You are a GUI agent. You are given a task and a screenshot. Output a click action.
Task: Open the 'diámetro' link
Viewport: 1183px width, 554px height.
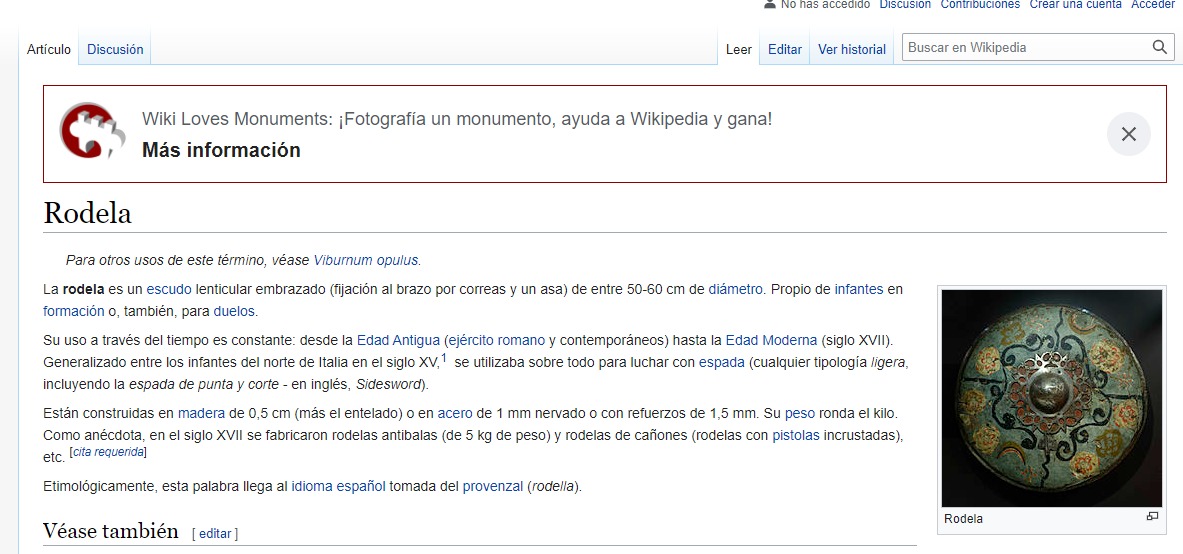point(736,289)
